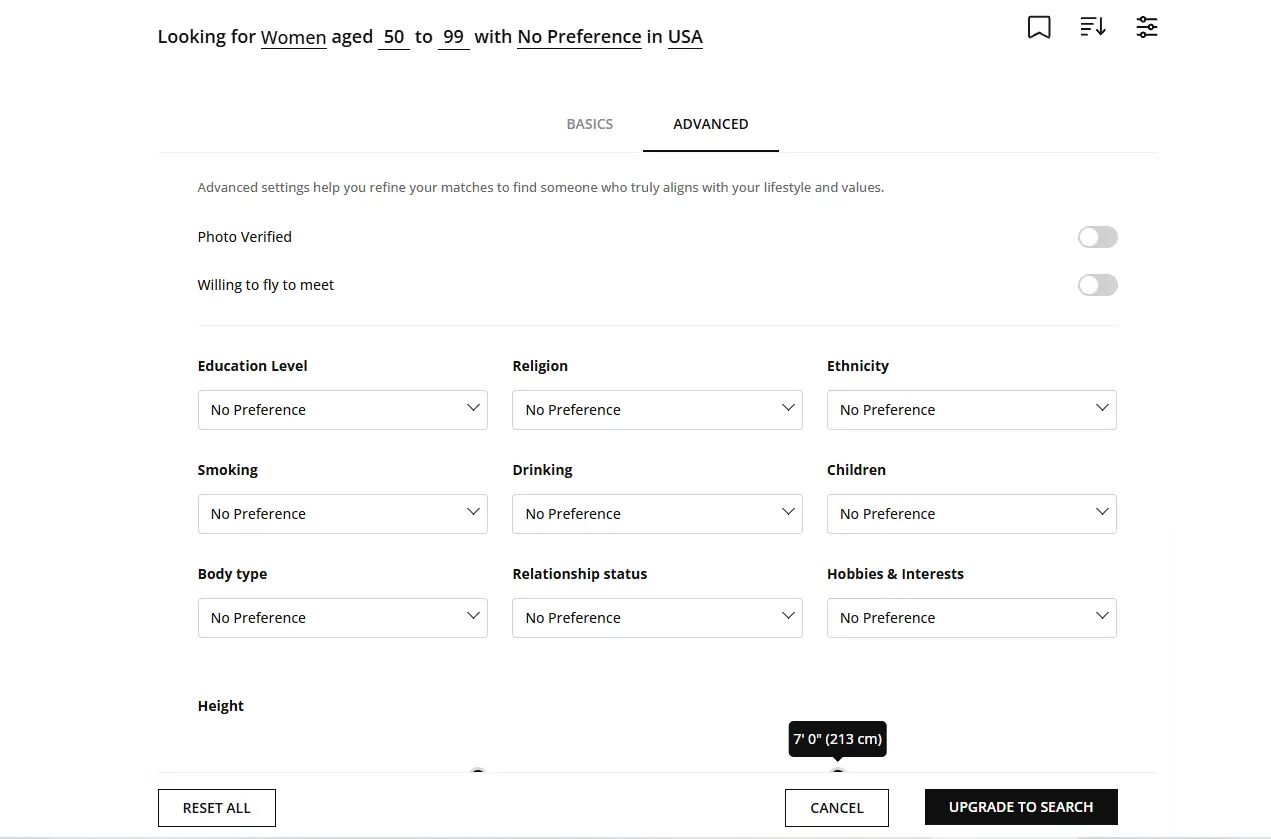
Task: Click the Photo Verified label
Action: tap(245, 237)
